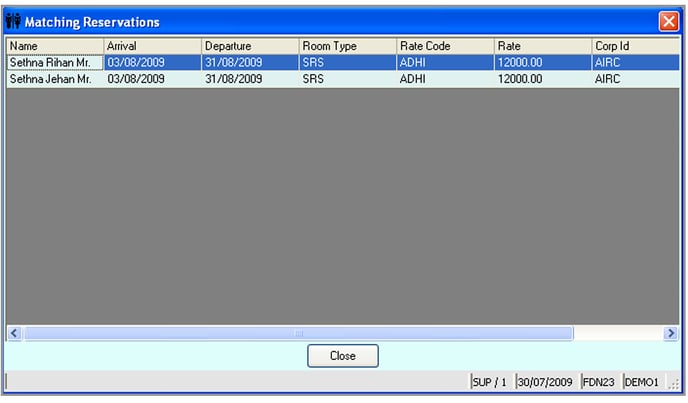Click the Departure column header
Screen dimensions: 688x403
(249, 46)
